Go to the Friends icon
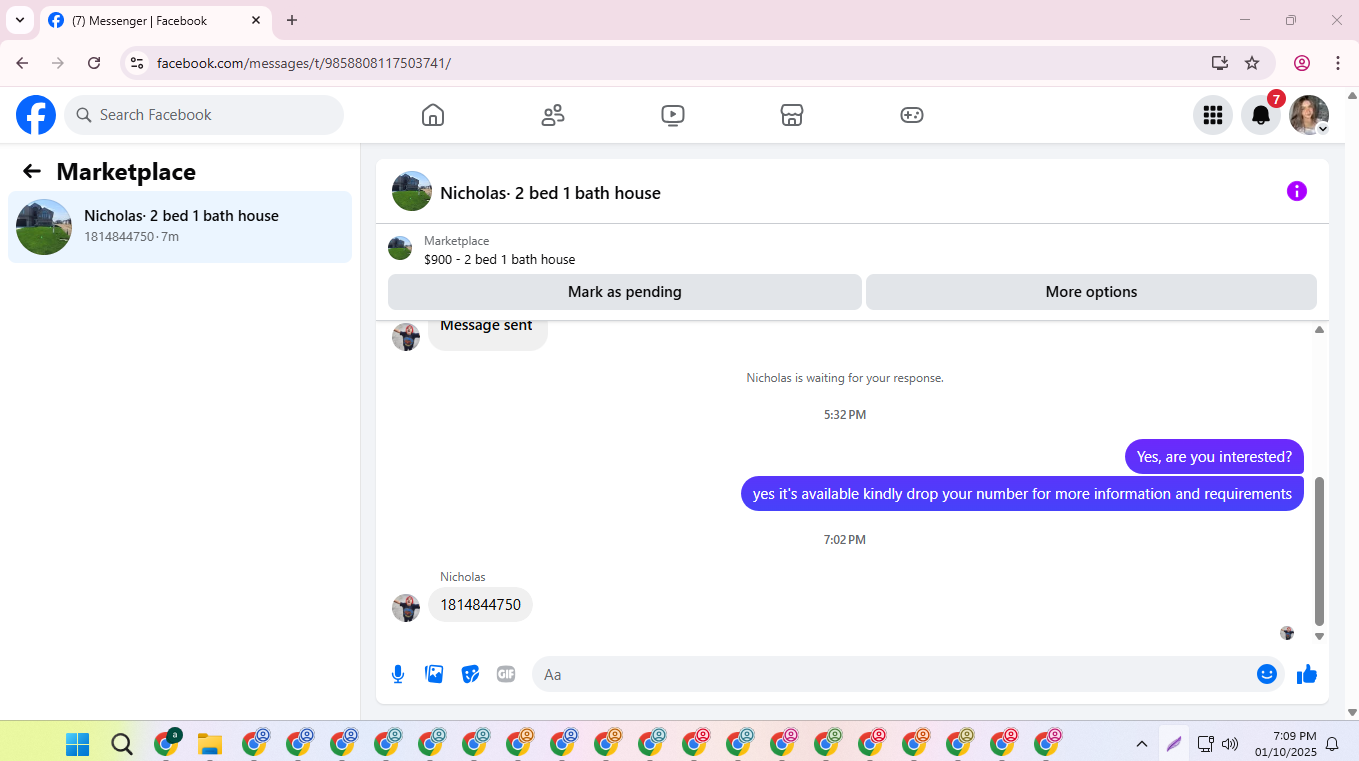This screenshot has height=761, width=1359. click(x=553, y=115)
